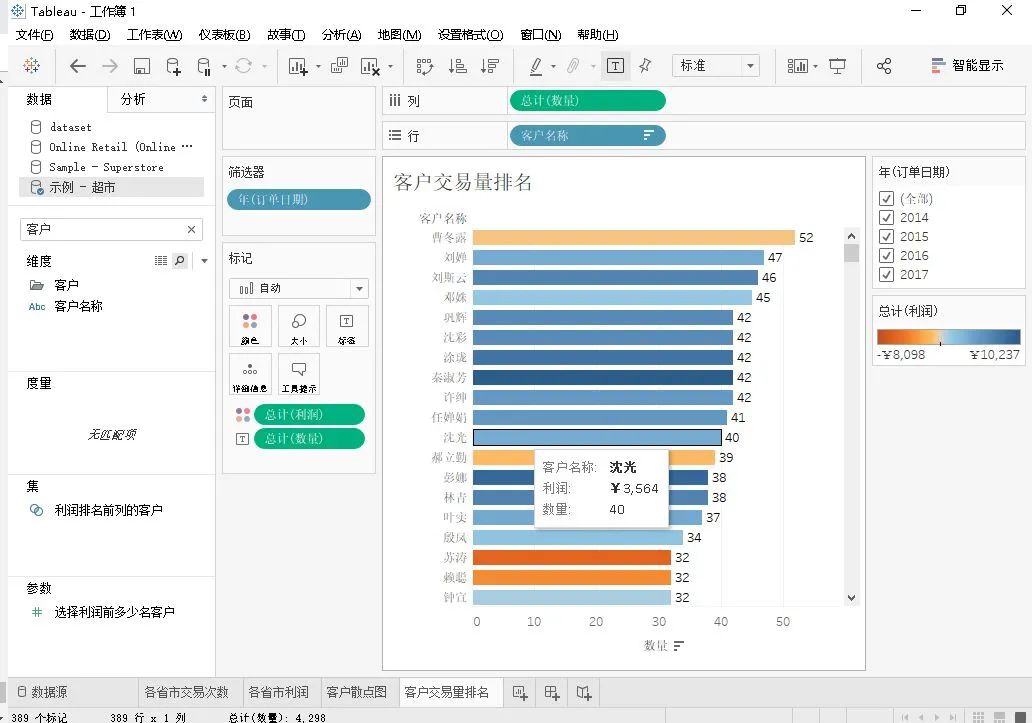Select 客户名称 dimension field
Viewport: 1032px width, 723px height.
pos(78,307)
